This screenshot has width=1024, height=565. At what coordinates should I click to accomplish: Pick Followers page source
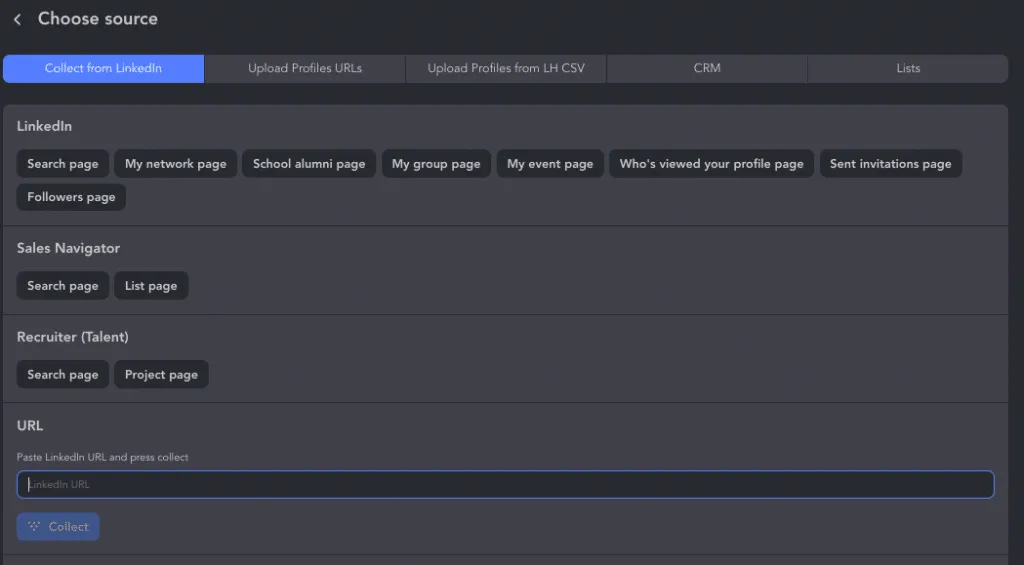[x=71, y=197]
